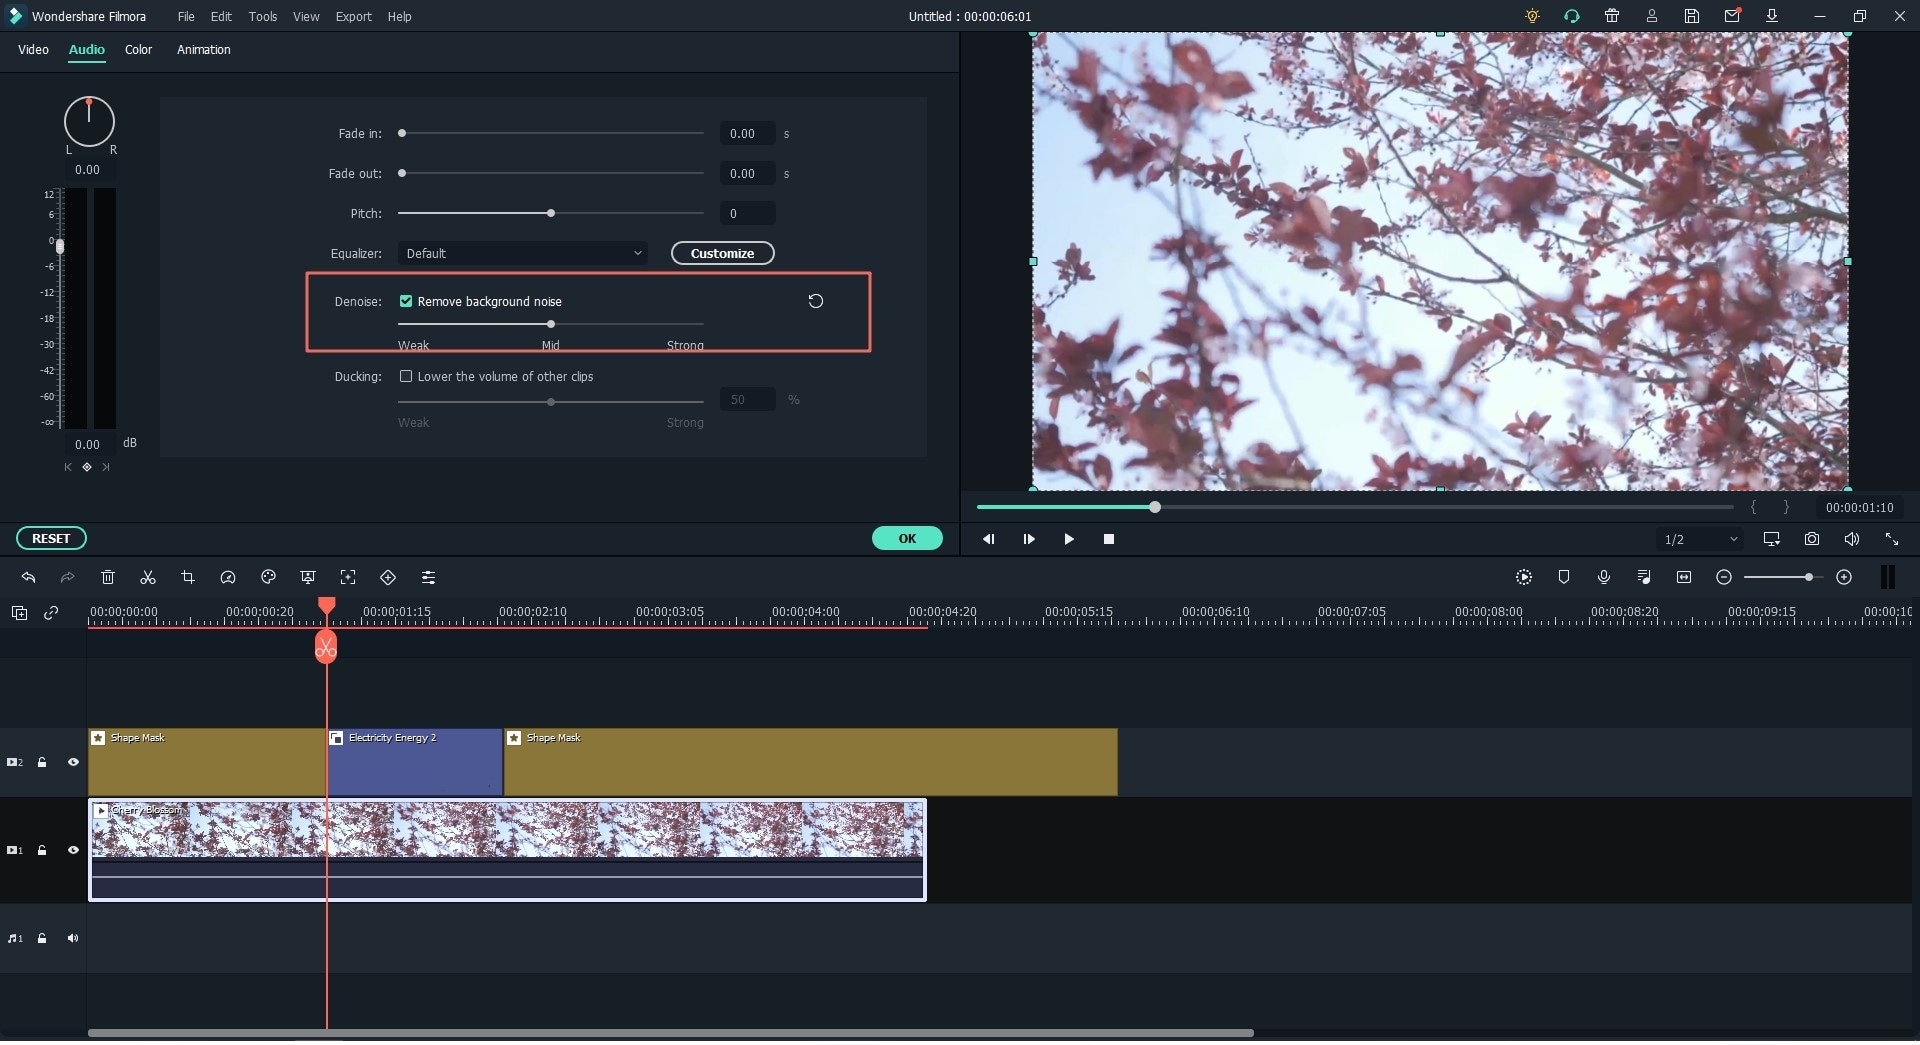Click the Denoise strength slider handle
The width and height of the screenshot is (1920, 1045).
point(551,325)
